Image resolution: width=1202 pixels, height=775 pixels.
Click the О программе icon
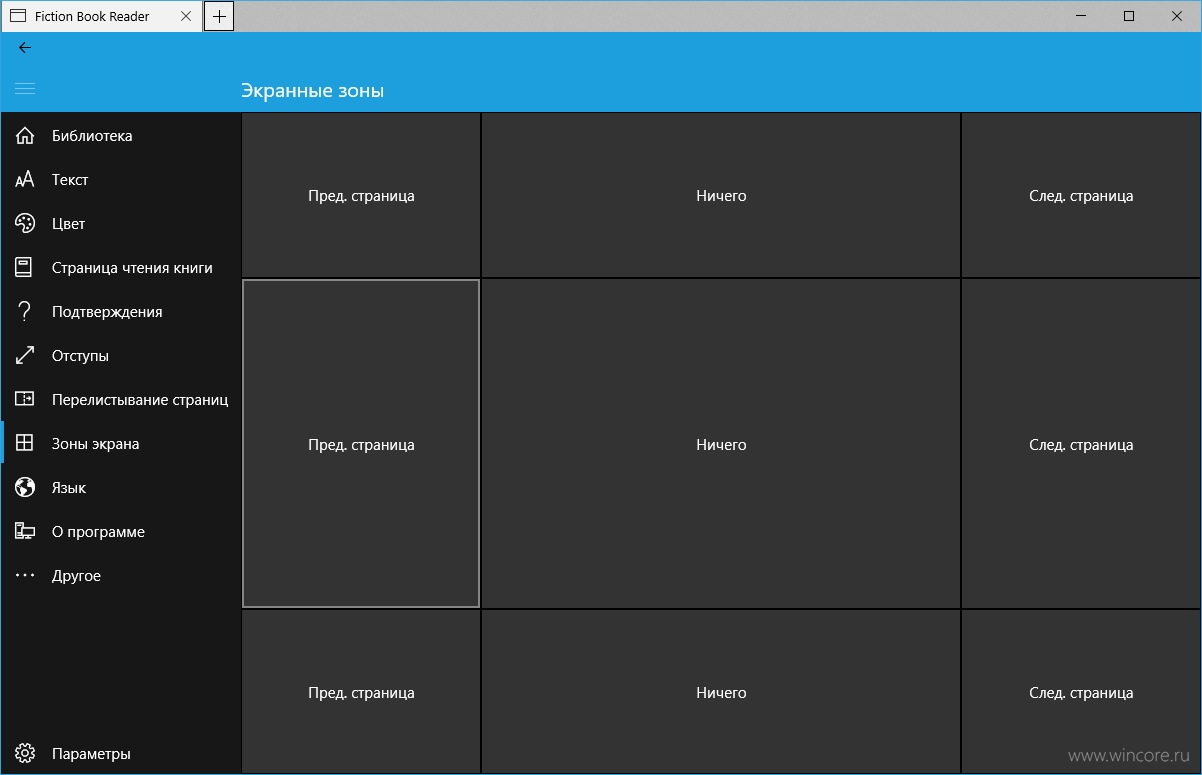click(25, 532)
